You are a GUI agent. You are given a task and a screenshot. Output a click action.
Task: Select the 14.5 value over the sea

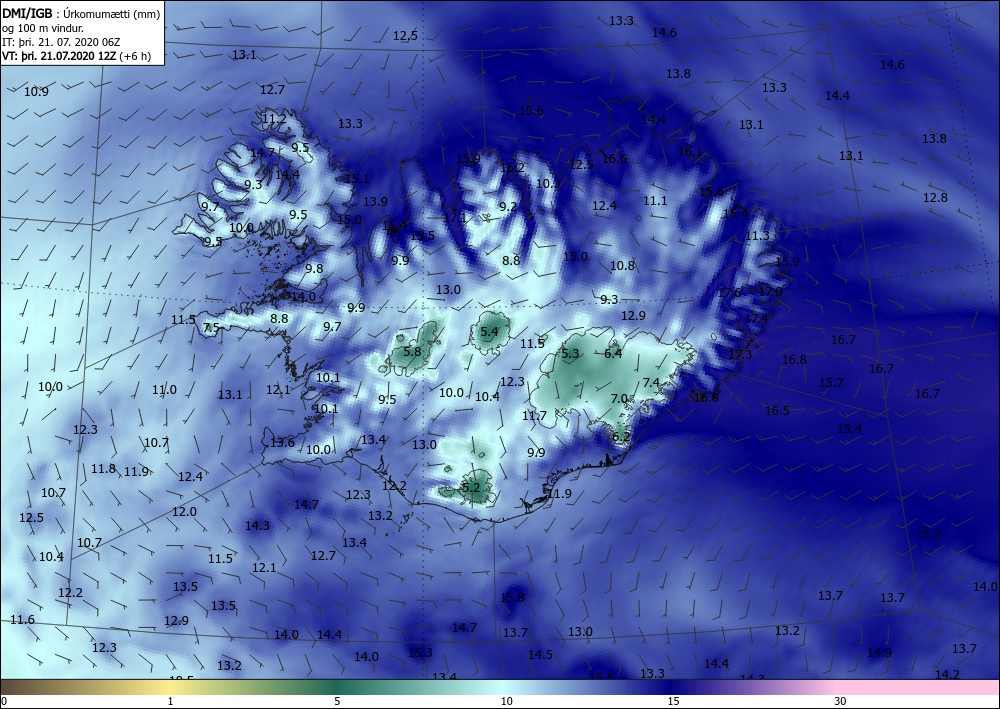[x=540, y=655]
